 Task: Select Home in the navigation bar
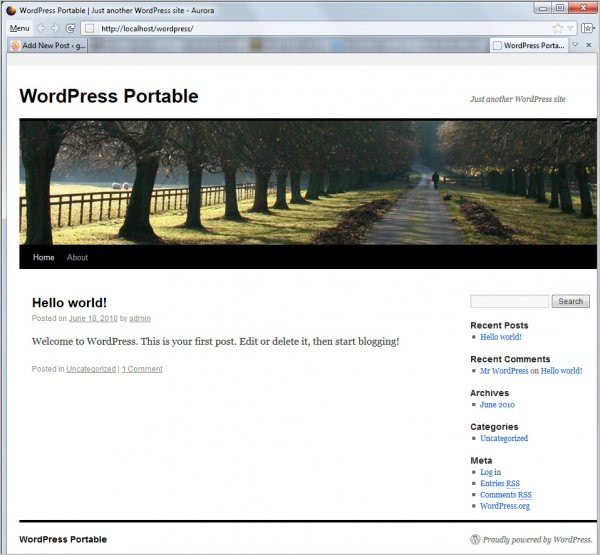[x=43, y=257]
